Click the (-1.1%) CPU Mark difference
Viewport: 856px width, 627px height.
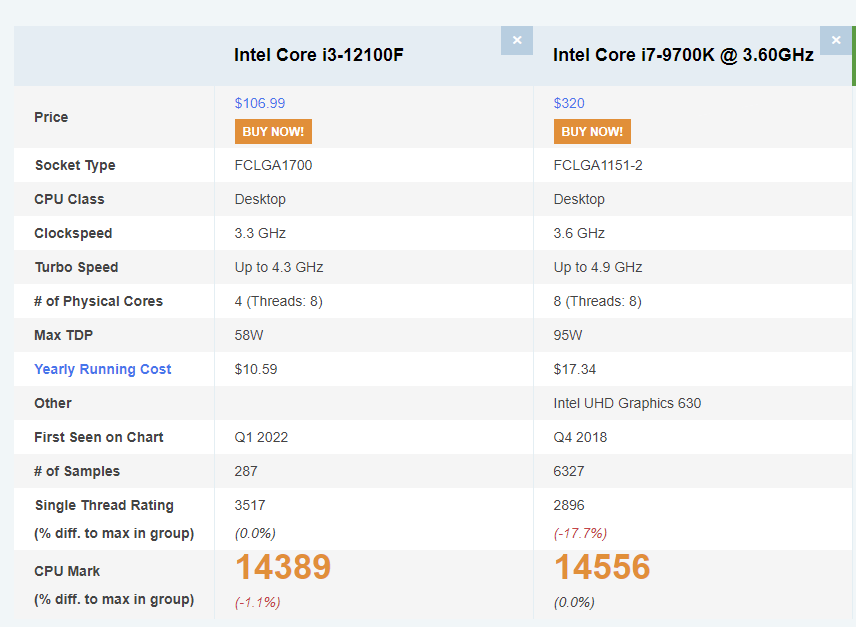pyautogui.click(x=257, y=602)
